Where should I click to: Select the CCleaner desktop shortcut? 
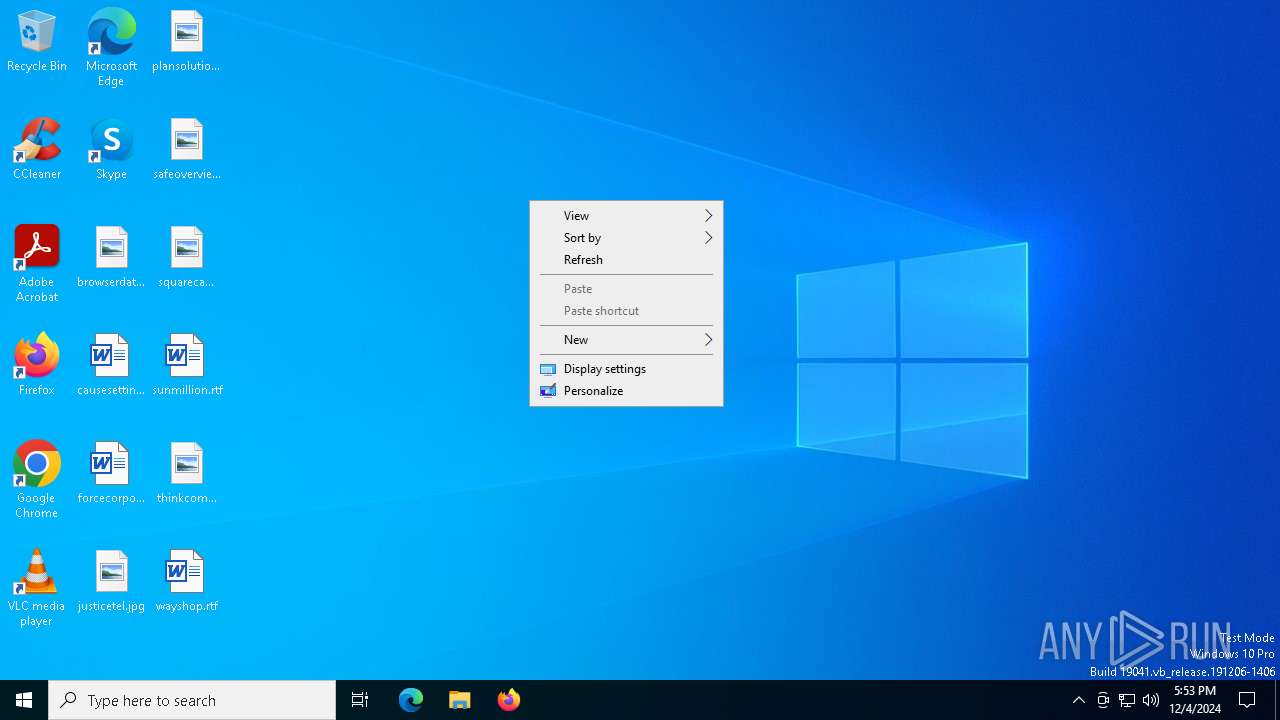pos(37,150)
